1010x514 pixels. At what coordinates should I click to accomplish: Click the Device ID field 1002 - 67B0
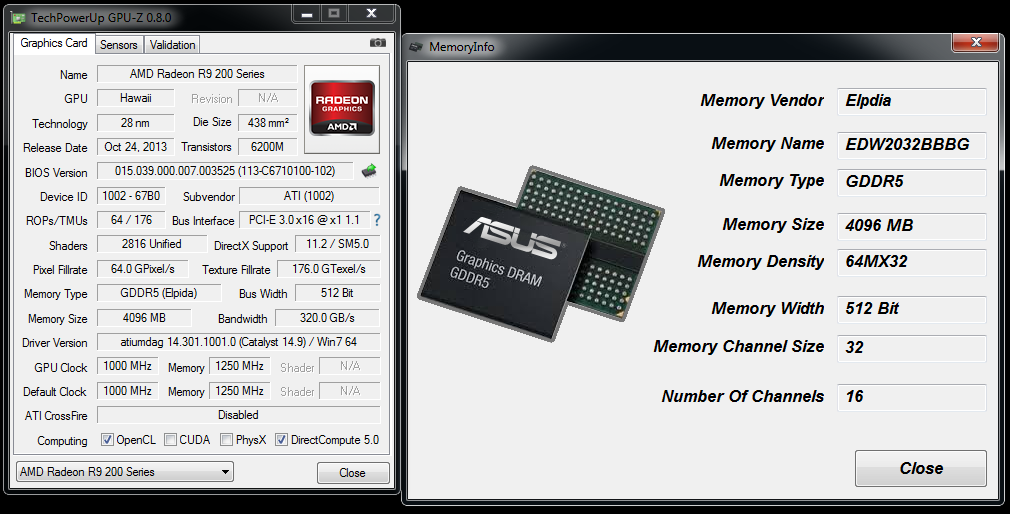coord(131,196)
